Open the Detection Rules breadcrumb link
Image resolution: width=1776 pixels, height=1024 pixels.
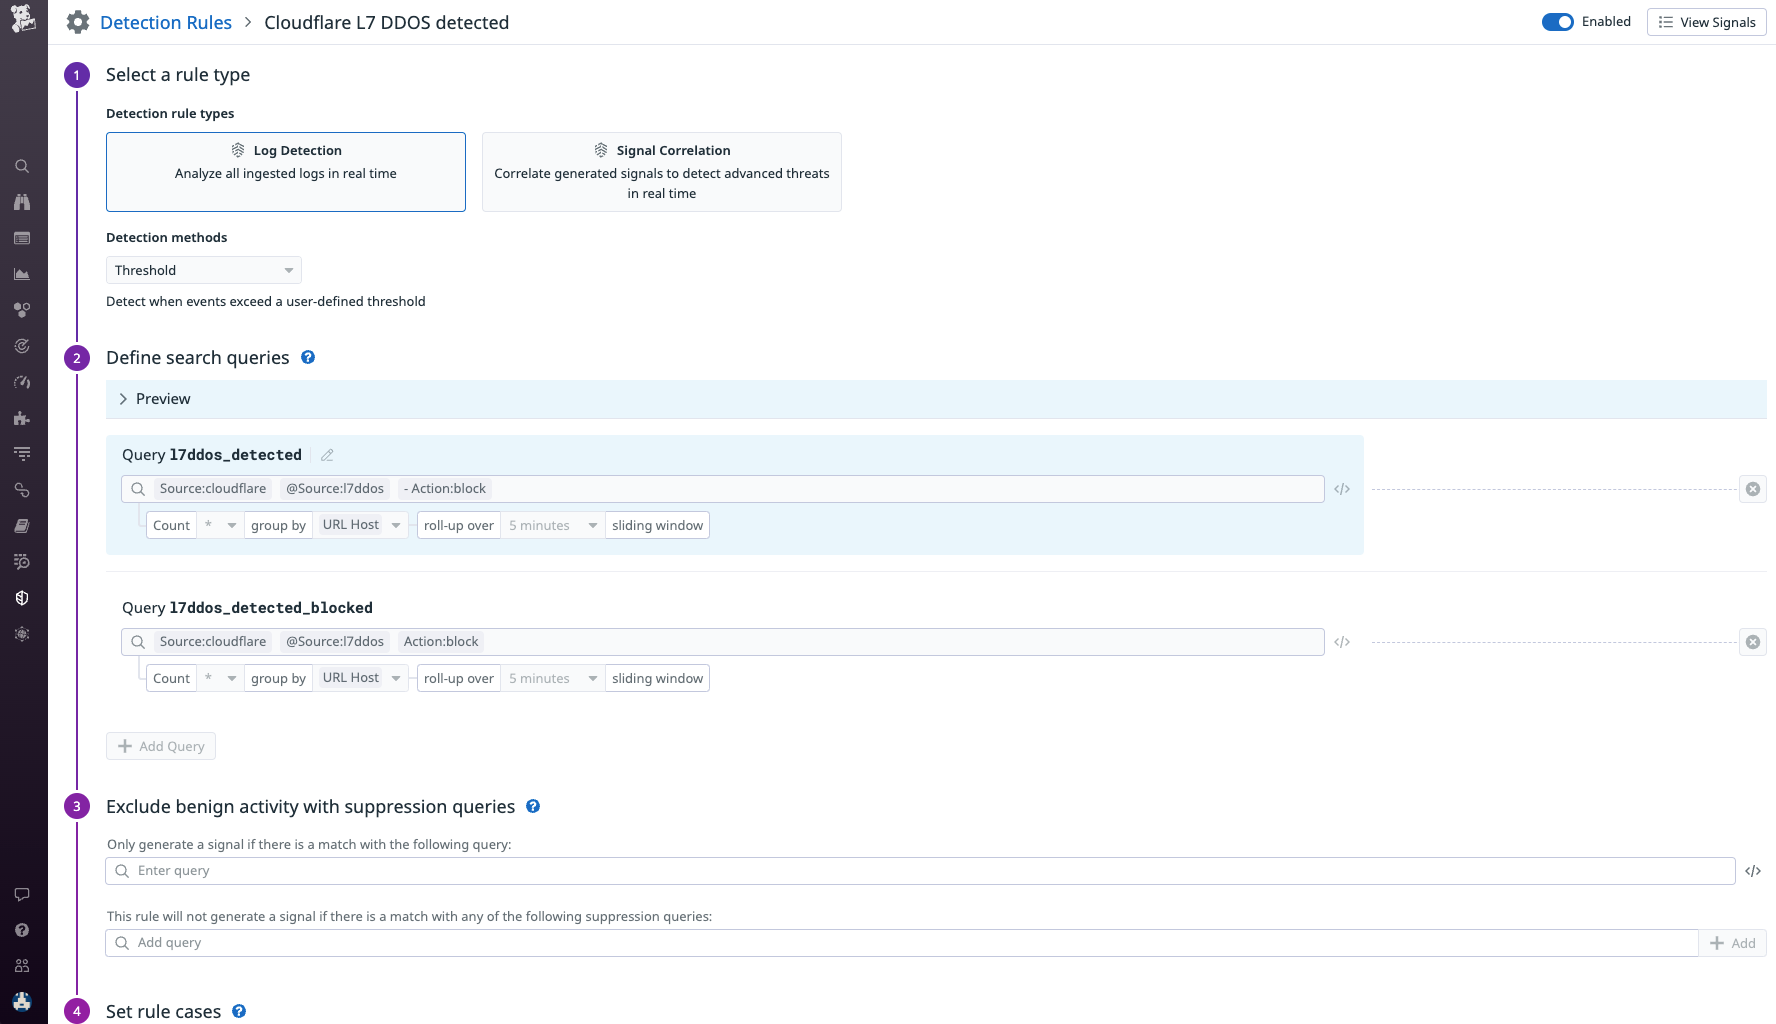pyautogui.click(x=166, y=22)
